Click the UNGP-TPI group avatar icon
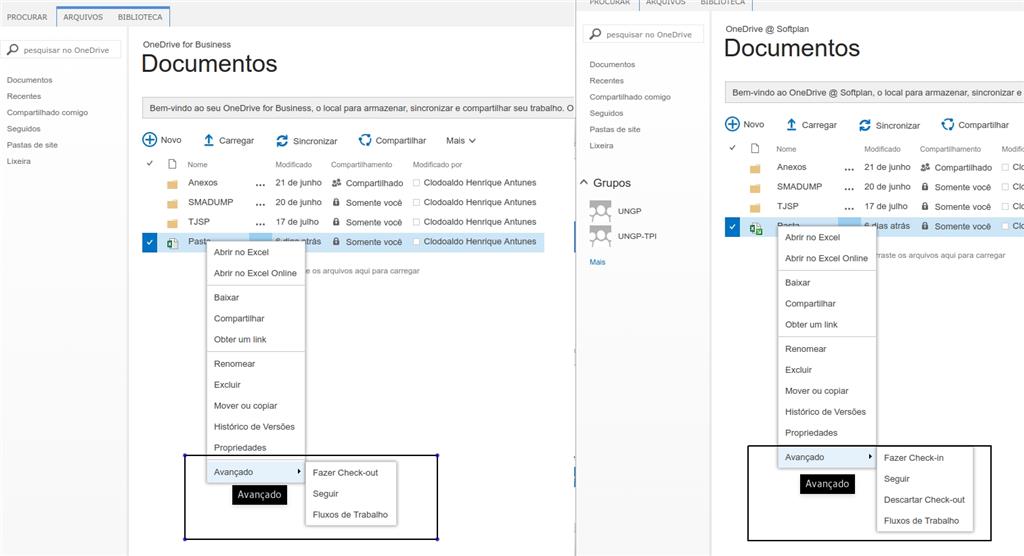1024x556 pixels. [x=600, y=235]
